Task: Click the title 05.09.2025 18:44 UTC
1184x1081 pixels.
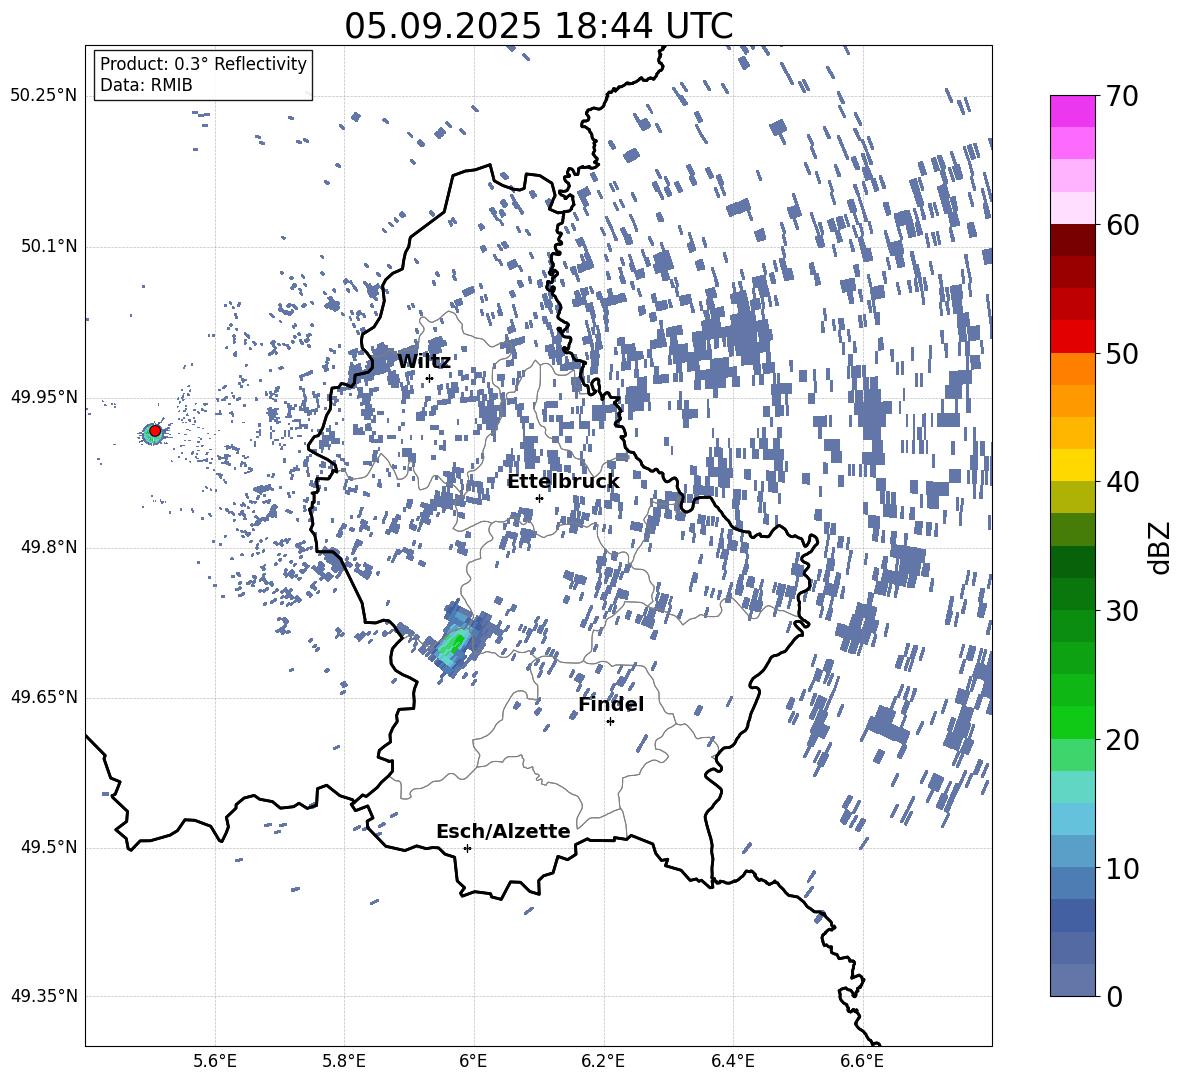Action: tap(538, 26)
